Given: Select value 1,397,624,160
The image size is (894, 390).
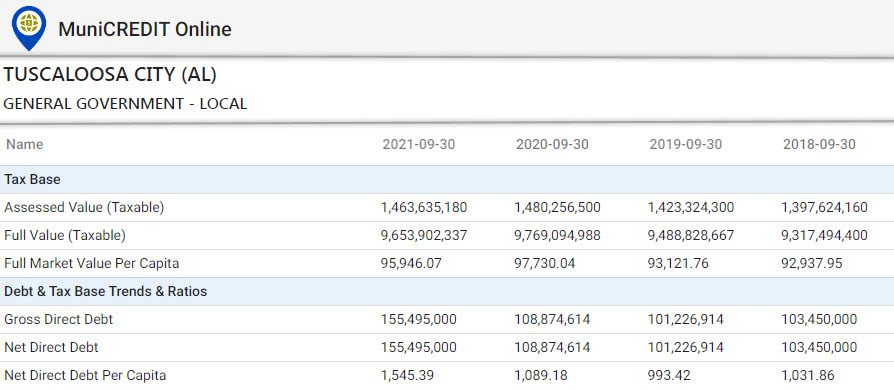Looking at the screenshot, I should click(824, 208).
